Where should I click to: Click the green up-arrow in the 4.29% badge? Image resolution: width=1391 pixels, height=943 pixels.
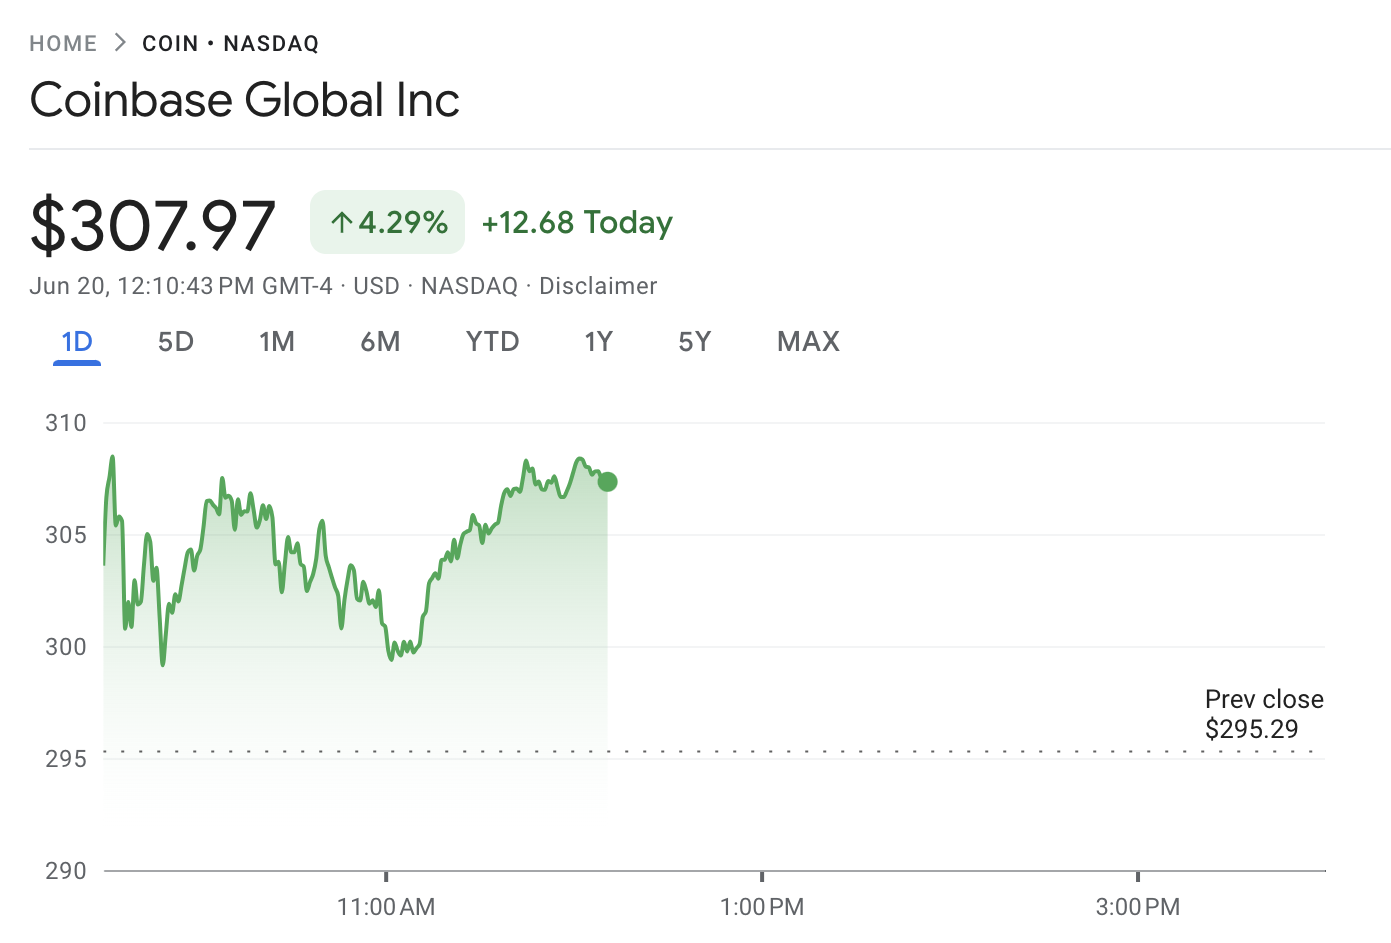click(342, 222)
